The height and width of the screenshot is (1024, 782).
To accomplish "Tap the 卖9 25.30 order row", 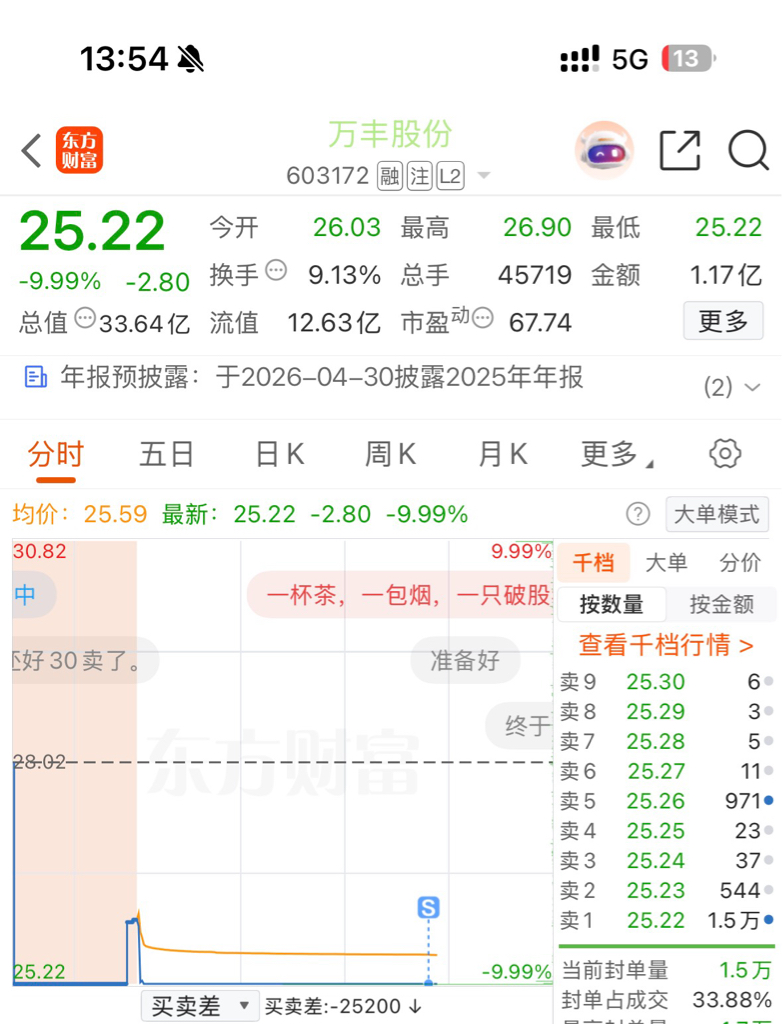I will coord(666,682).
